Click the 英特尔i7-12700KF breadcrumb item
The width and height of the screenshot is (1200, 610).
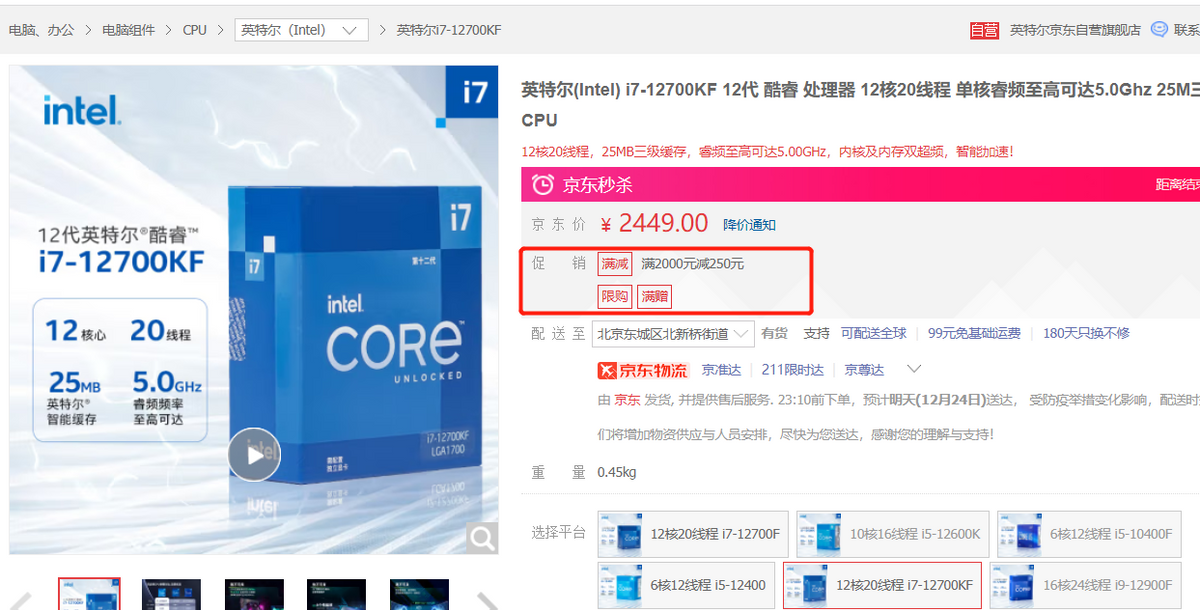tap(449, 30)
